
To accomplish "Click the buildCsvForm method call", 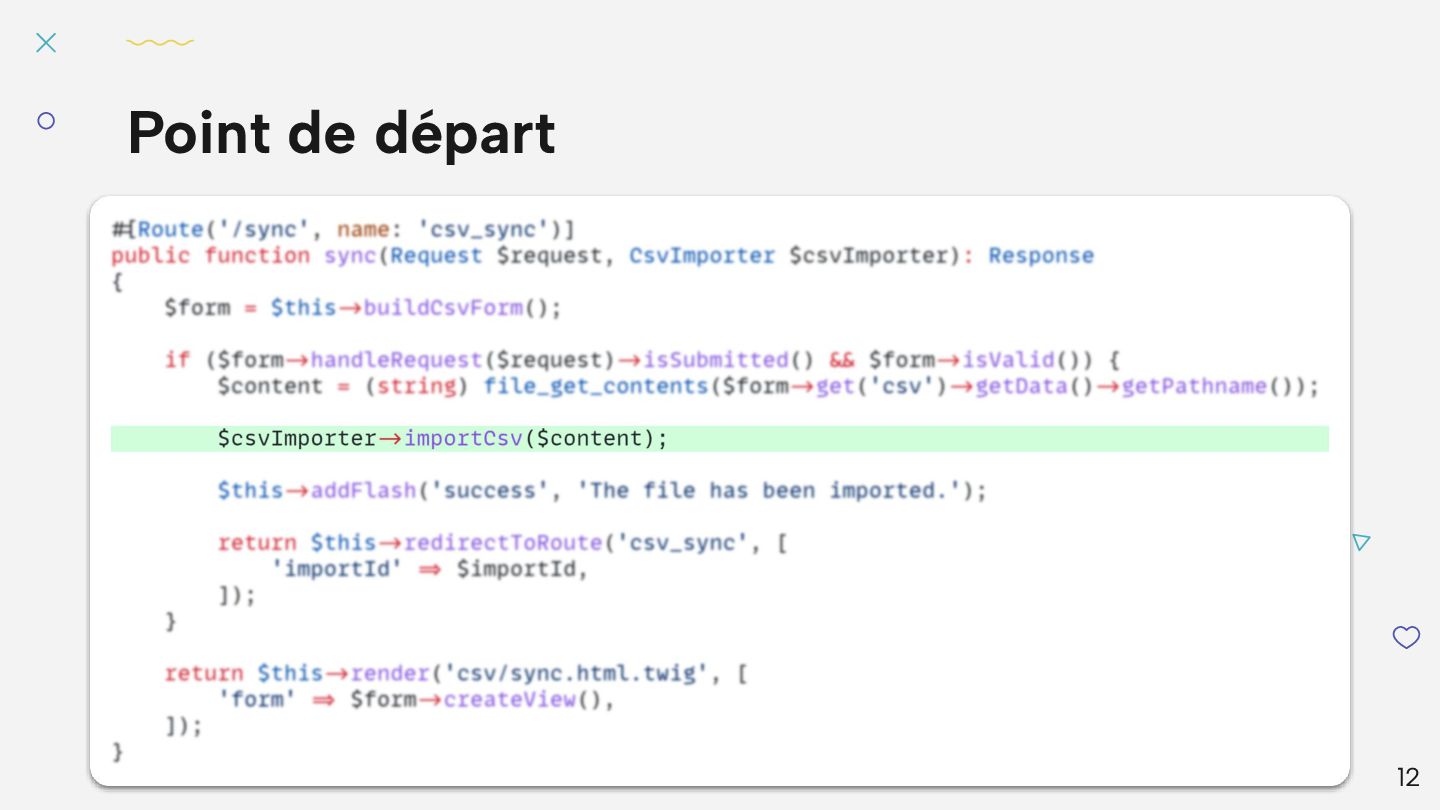I will (x=443, y=308).
